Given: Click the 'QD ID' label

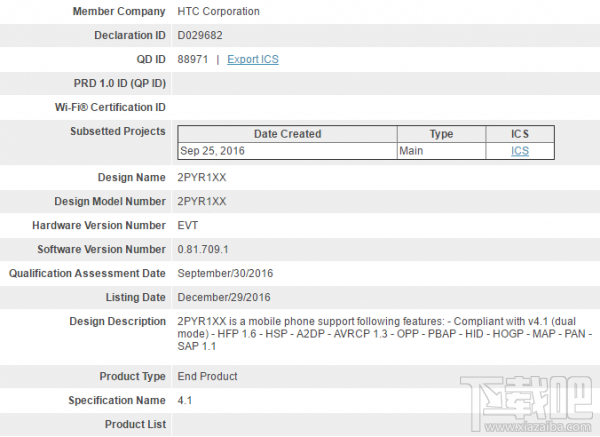Looking at the screenshot, I should pyautogui.click(x=151, y=59).
